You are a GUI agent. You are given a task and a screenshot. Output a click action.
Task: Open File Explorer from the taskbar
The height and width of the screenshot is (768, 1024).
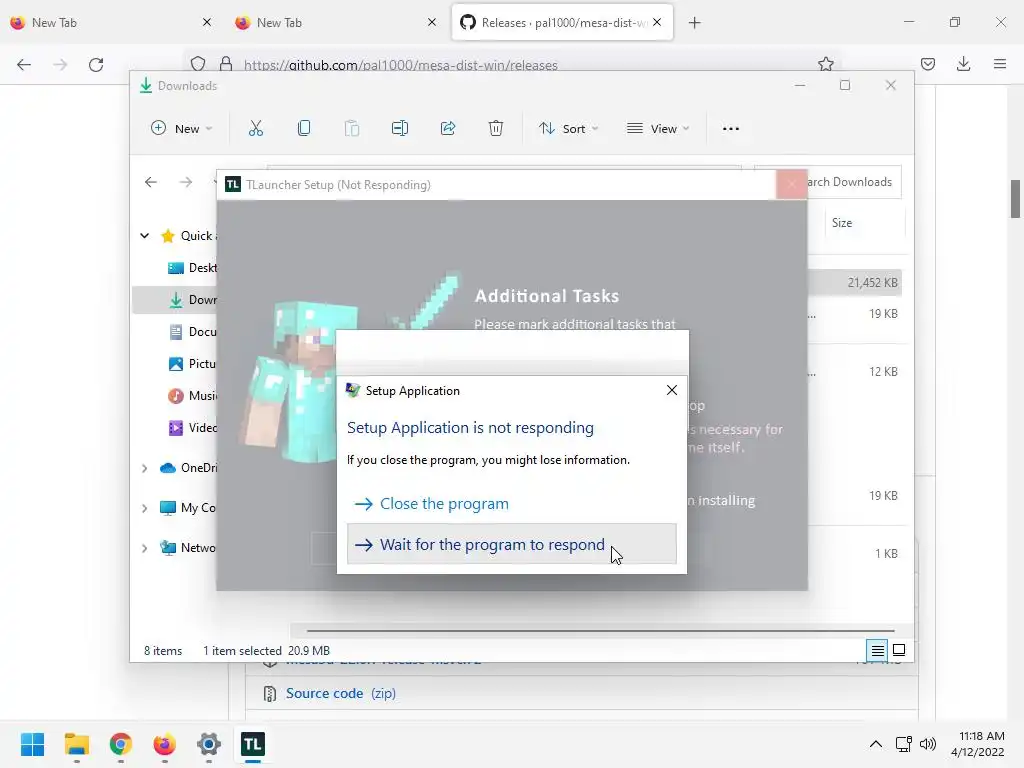[x=76, y=744]
